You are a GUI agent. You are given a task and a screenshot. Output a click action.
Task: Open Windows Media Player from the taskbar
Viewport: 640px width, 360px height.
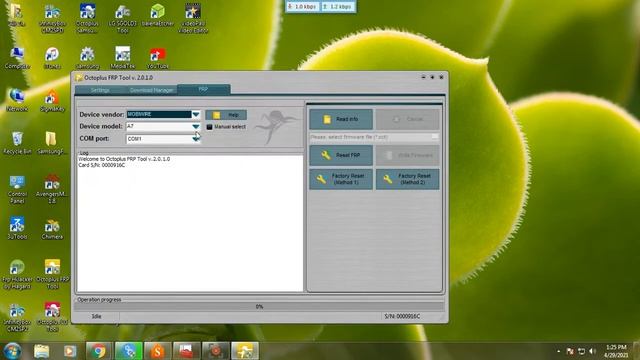pyautogui.click(x=70, y=351)
